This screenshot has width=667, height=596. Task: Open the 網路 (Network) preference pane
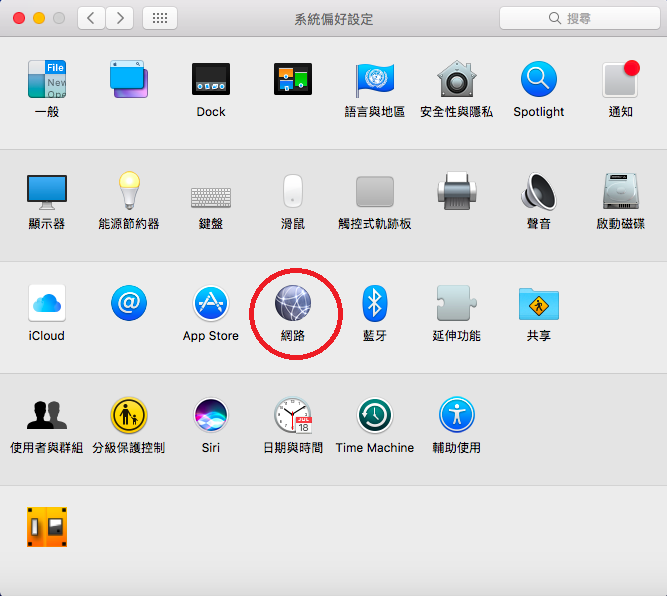(293, 303)
